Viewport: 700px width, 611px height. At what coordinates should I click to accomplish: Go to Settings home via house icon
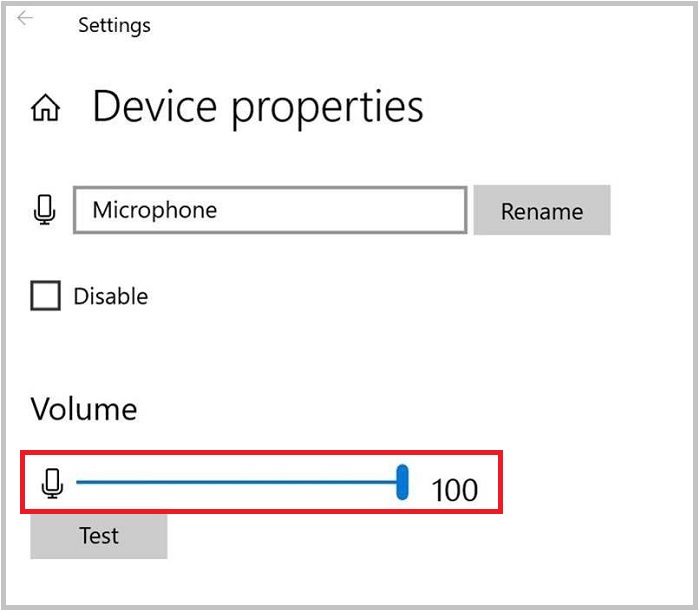click(x=46, y=109)
